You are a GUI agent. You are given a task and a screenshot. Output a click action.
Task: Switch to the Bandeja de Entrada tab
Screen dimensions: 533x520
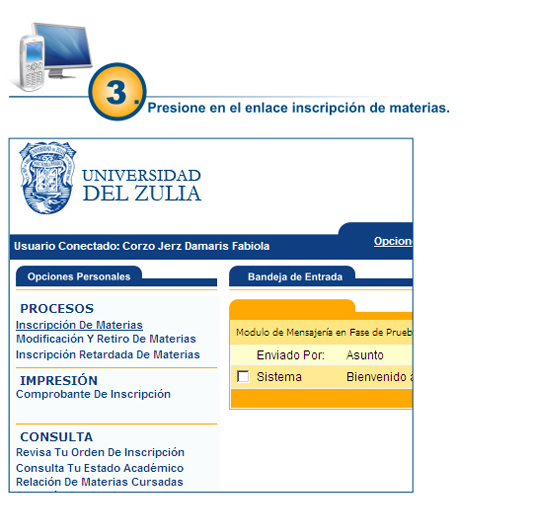295,277
